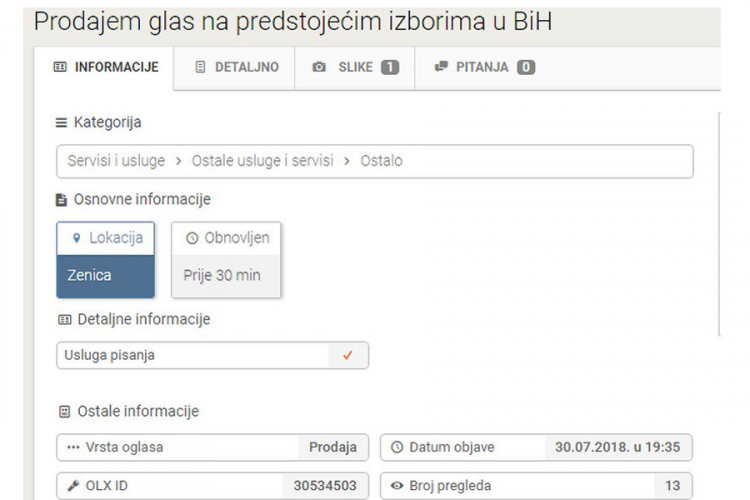Expand chevron before Ostalo breadcrumb
Image resolution: width=750 pixels, height=500 pixels.
point(347,161)
